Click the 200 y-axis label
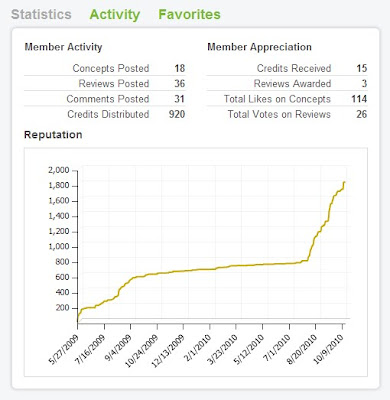 62,308
